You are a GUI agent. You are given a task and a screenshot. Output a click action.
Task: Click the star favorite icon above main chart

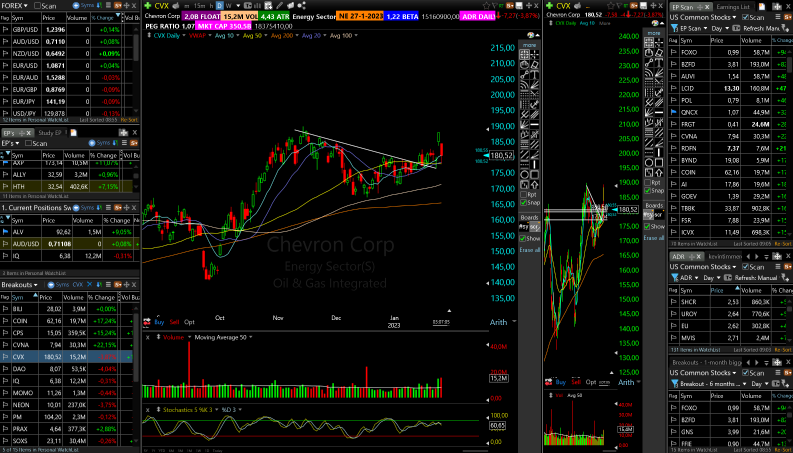click(486, 6)
